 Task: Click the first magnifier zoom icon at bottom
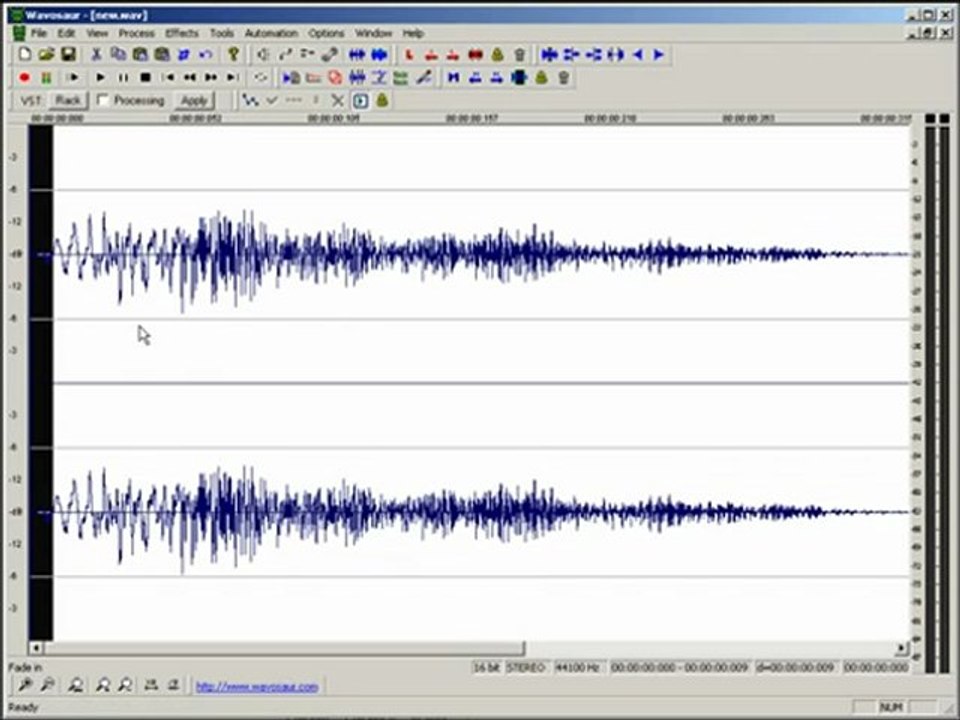pos(26,686)
